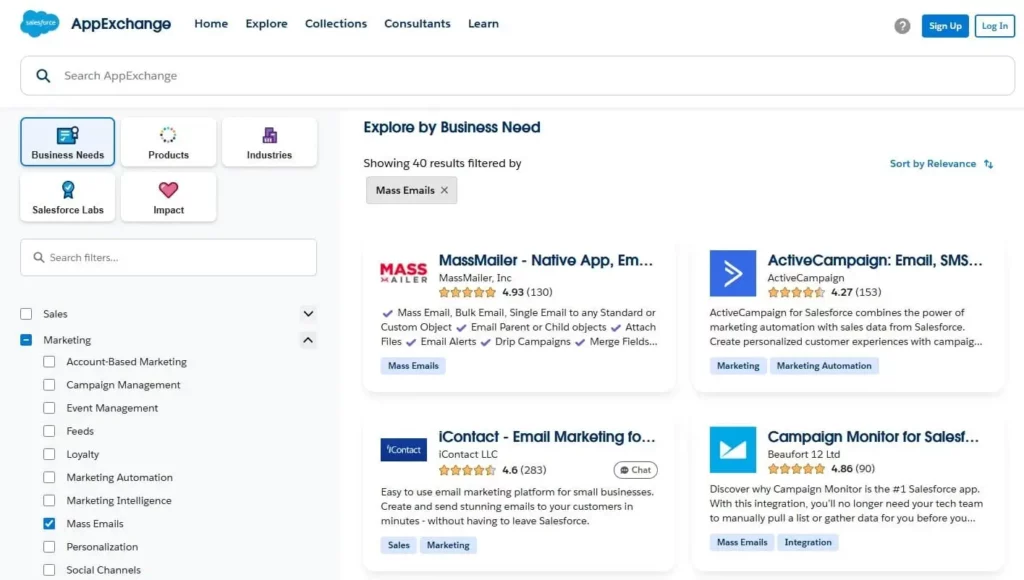Open the iContact logo
Image resolution: width=1024 pixels, height=580 pixels.
coord(404,449)
